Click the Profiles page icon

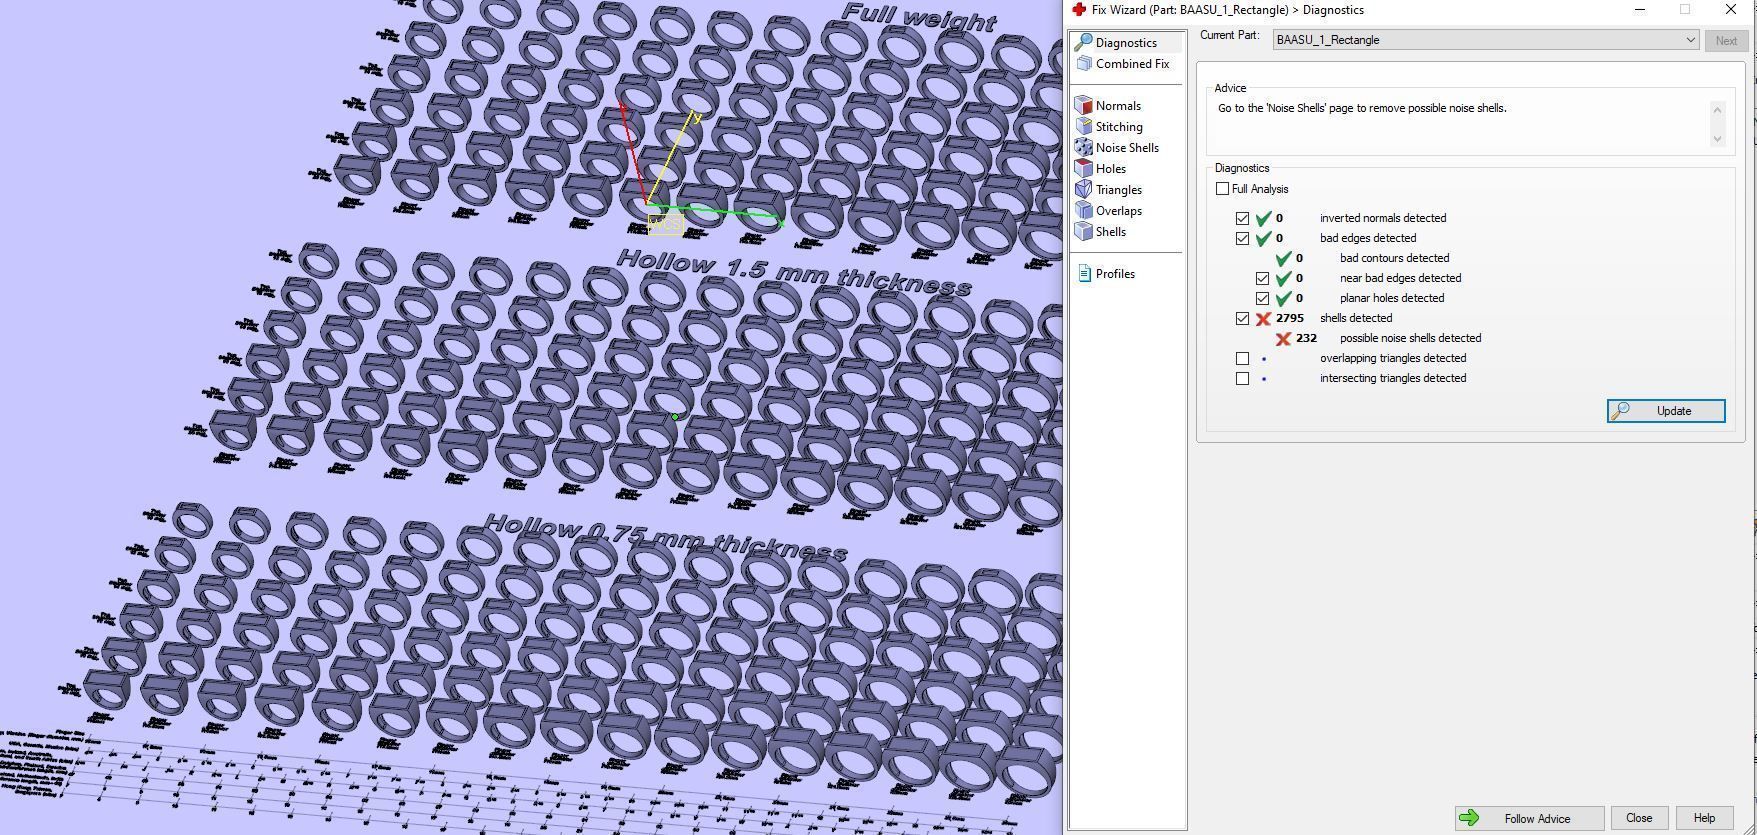1084,273
